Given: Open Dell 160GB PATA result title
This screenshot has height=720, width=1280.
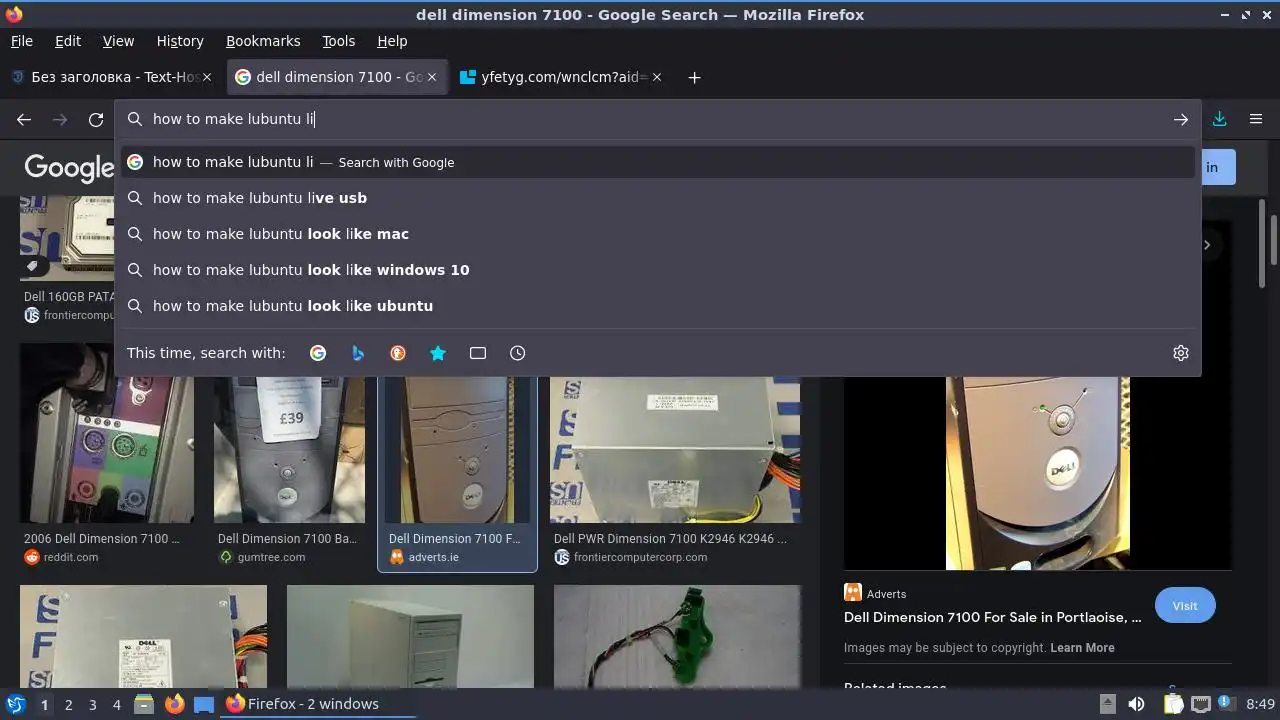Looking at the screenshot, I should pyautogui.click(x=70, y=297).
